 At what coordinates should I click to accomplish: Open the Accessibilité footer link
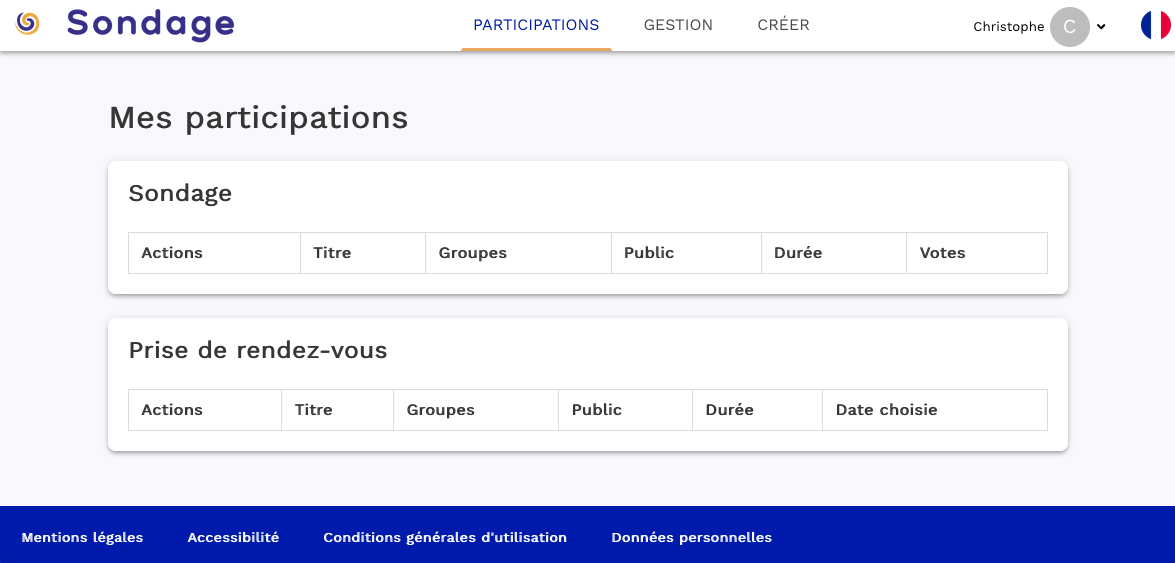click(x=233, y=538)
